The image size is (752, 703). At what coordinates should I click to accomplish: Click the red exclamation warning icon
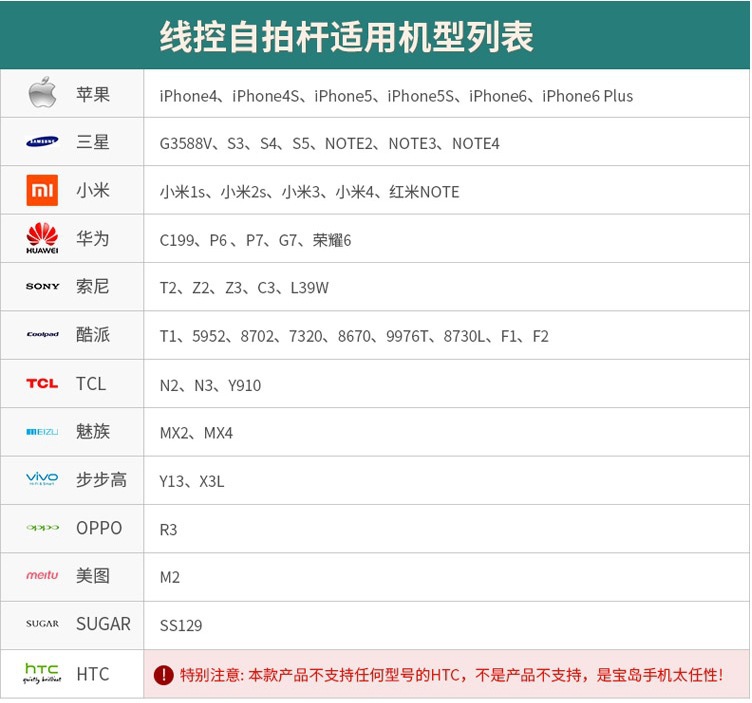click(x=164, y=675)
